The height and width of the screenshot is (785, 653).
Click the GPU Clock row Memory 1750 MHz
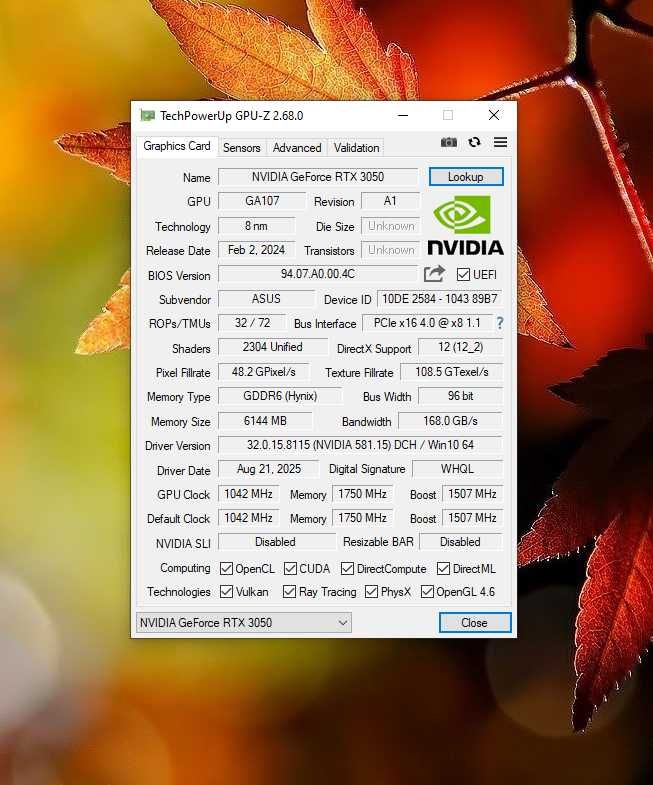pos(363,494)
